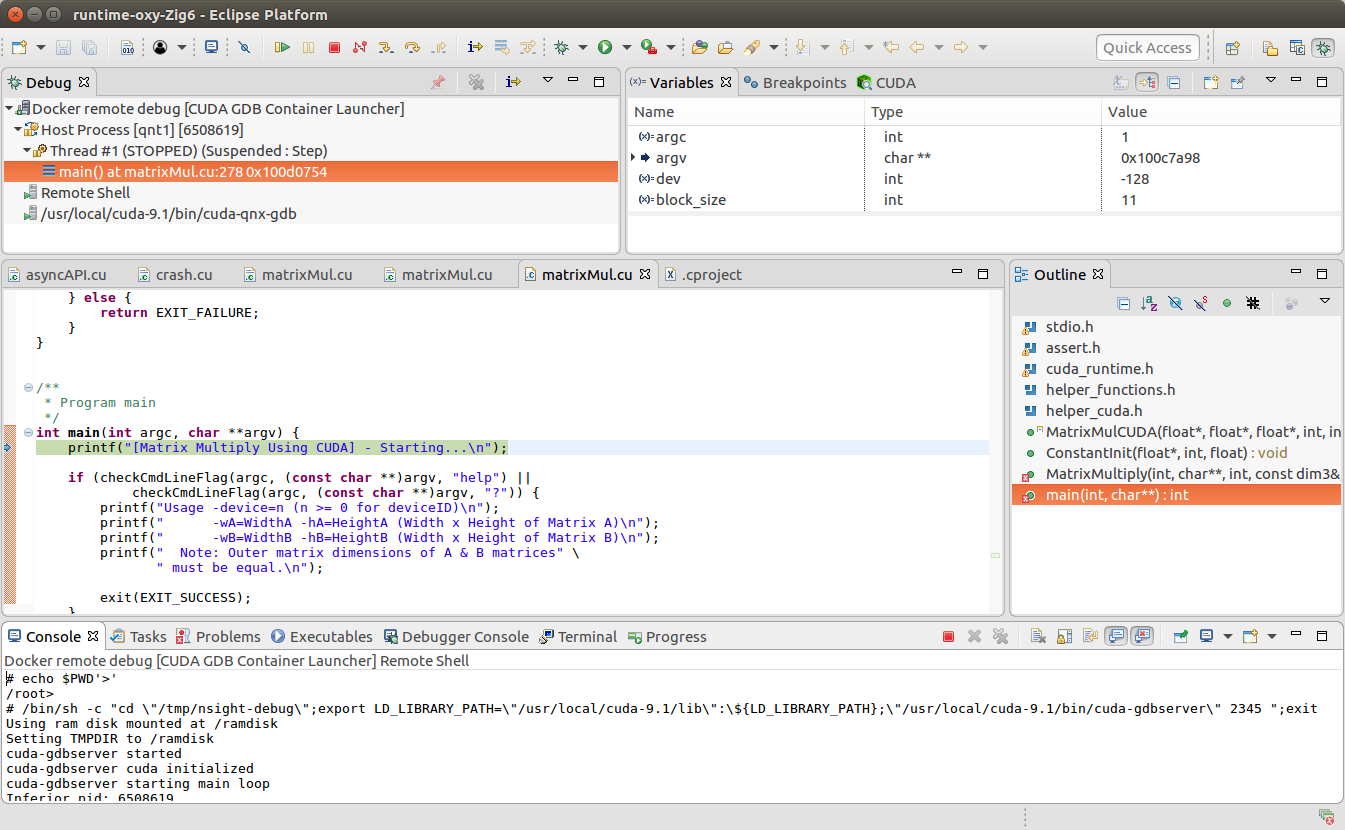The image size is (1345, 830).
Task: Toggle Scroll Lock in the Console
Action: (1064, 636)
